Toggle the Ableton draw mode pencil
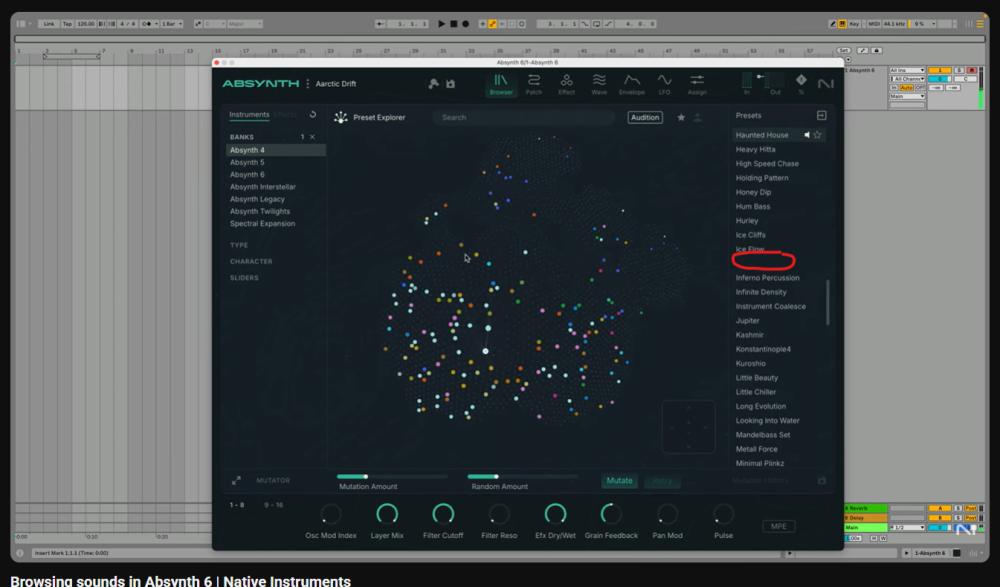 (x=832, y=24)
